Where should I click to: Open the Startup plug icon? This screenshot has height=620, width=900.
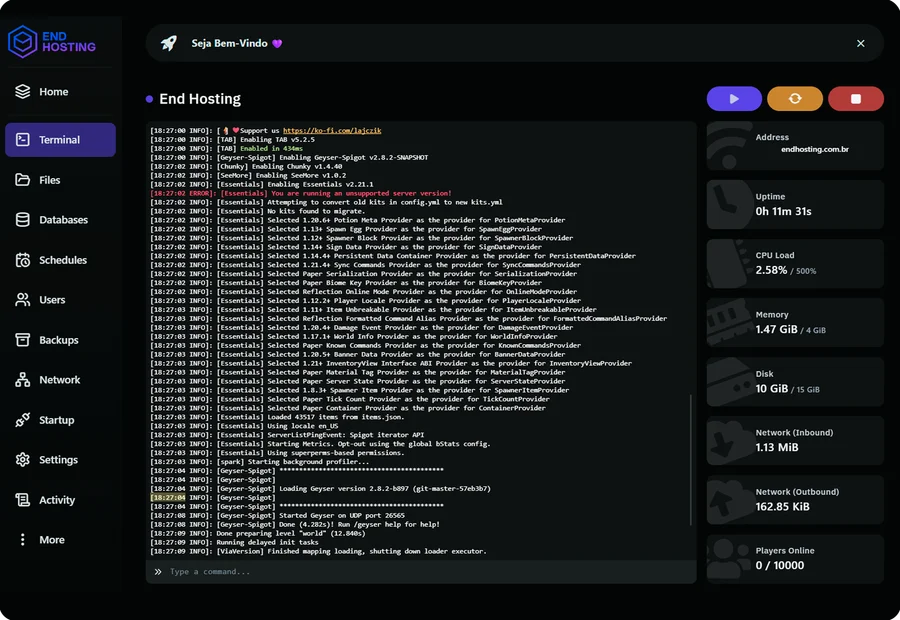coord(22,420)
